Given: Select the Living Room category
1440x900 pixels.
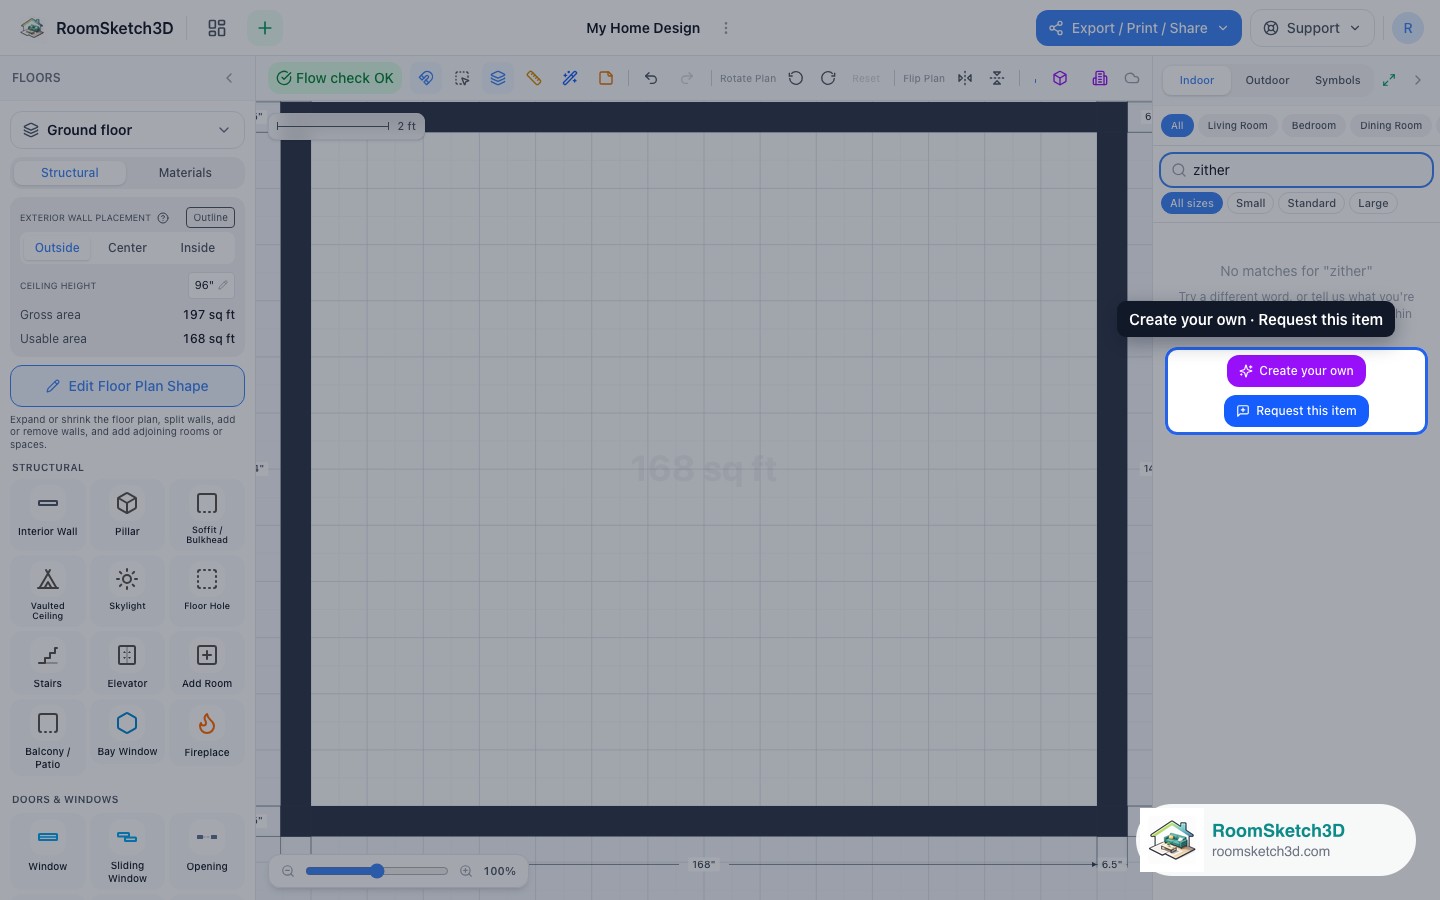Looking at the screenshot, I should (1237, 126).
